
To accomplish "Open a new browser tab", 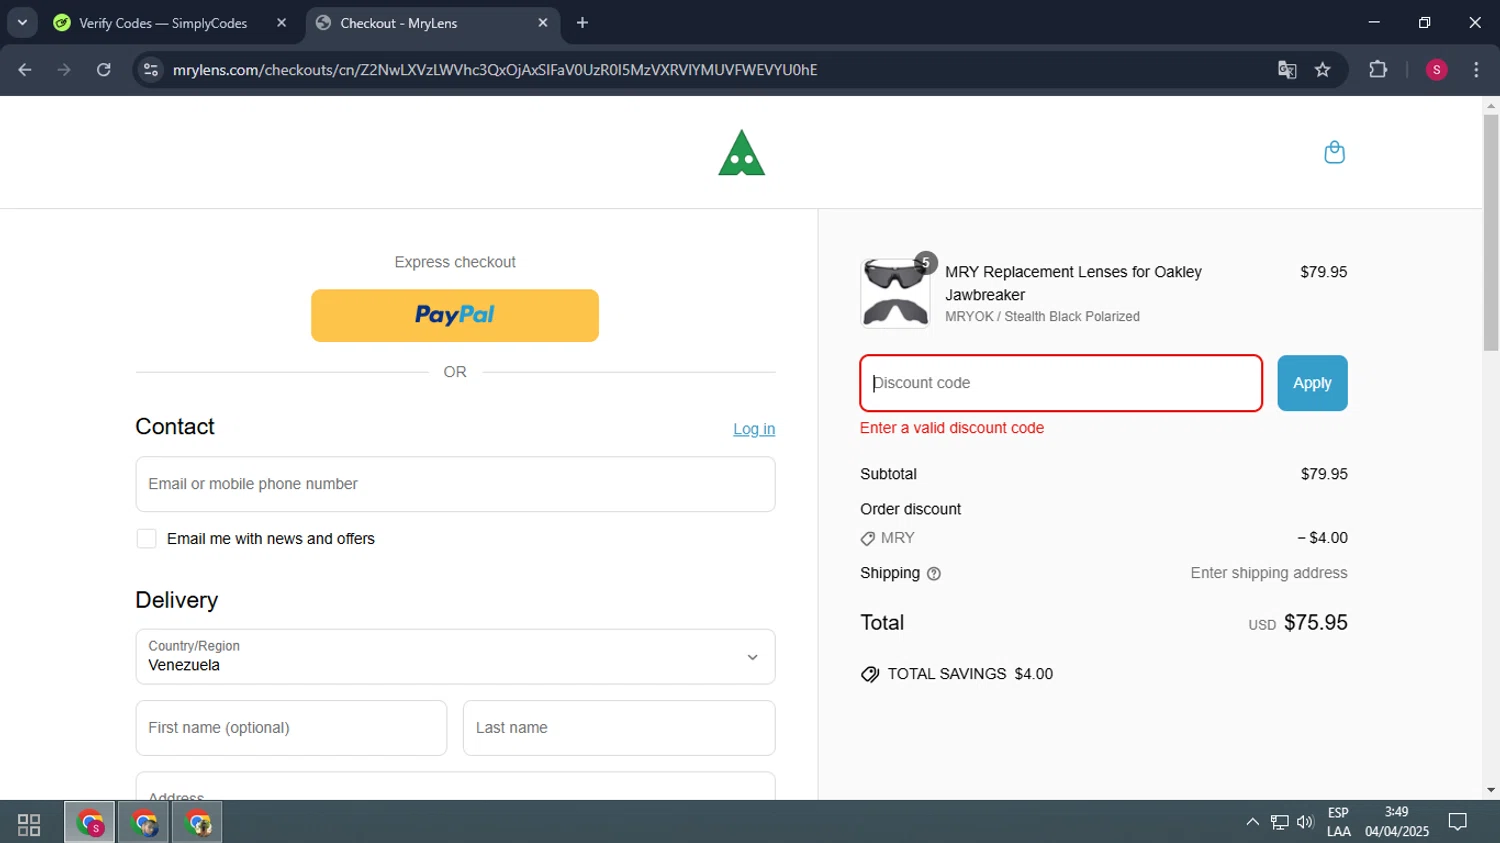I will click(x=582, y=23).
